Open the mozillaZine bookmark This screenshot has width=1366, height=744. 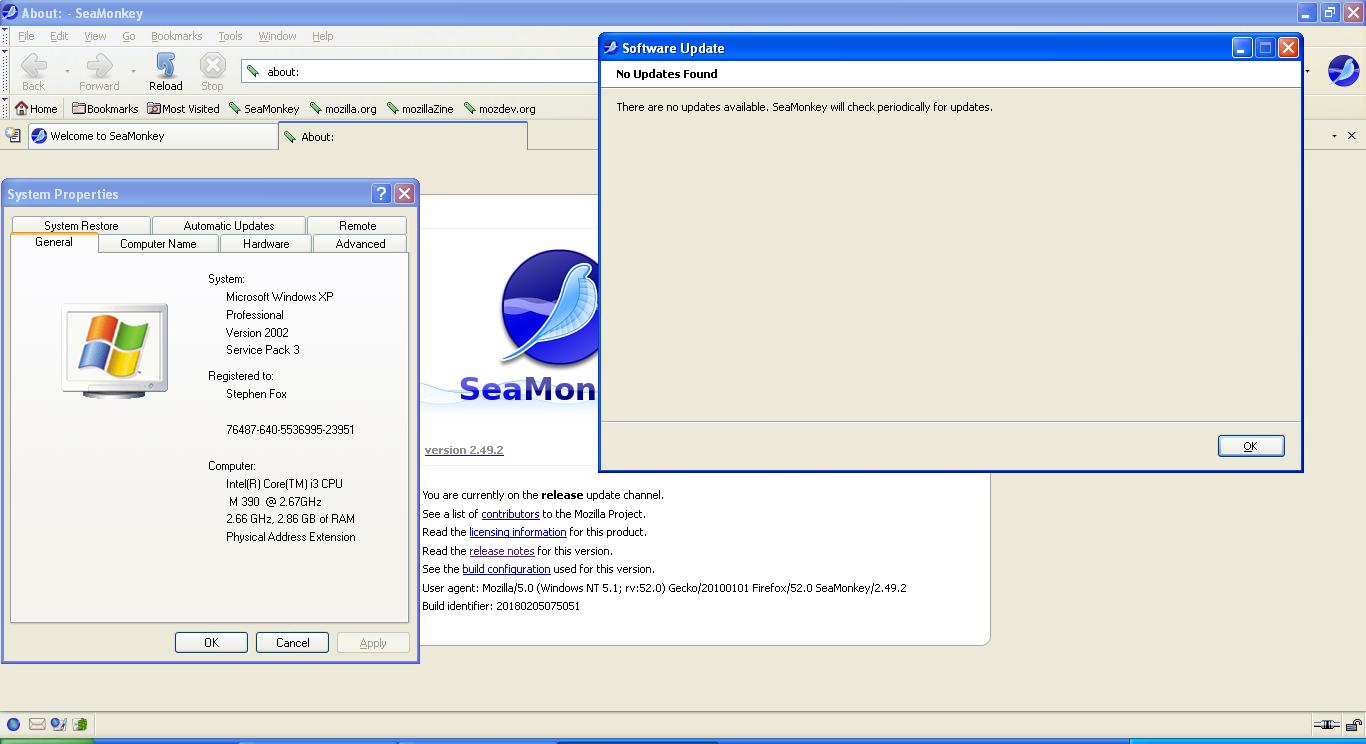tap(420, 108)
